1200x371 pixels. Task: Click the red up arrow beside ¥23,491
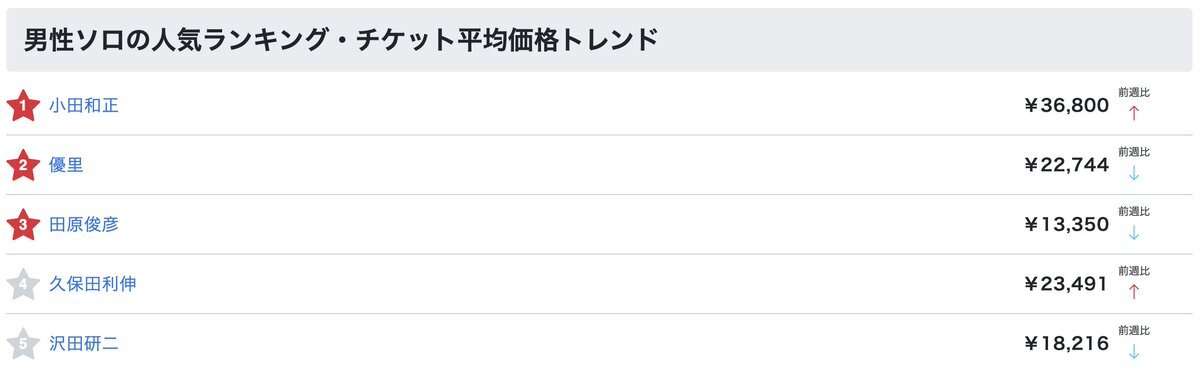pyautogui.click(x=1133, y=292)
